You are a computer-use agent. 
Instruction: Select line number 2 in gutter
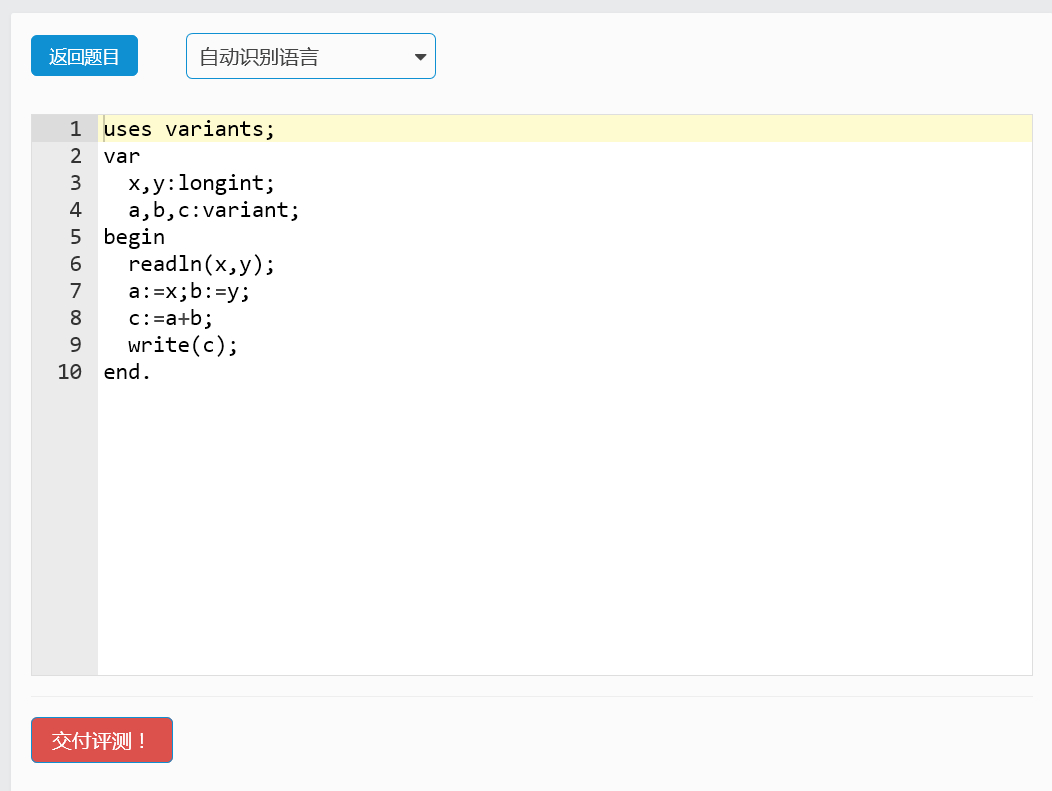click(x=75, y=156)
